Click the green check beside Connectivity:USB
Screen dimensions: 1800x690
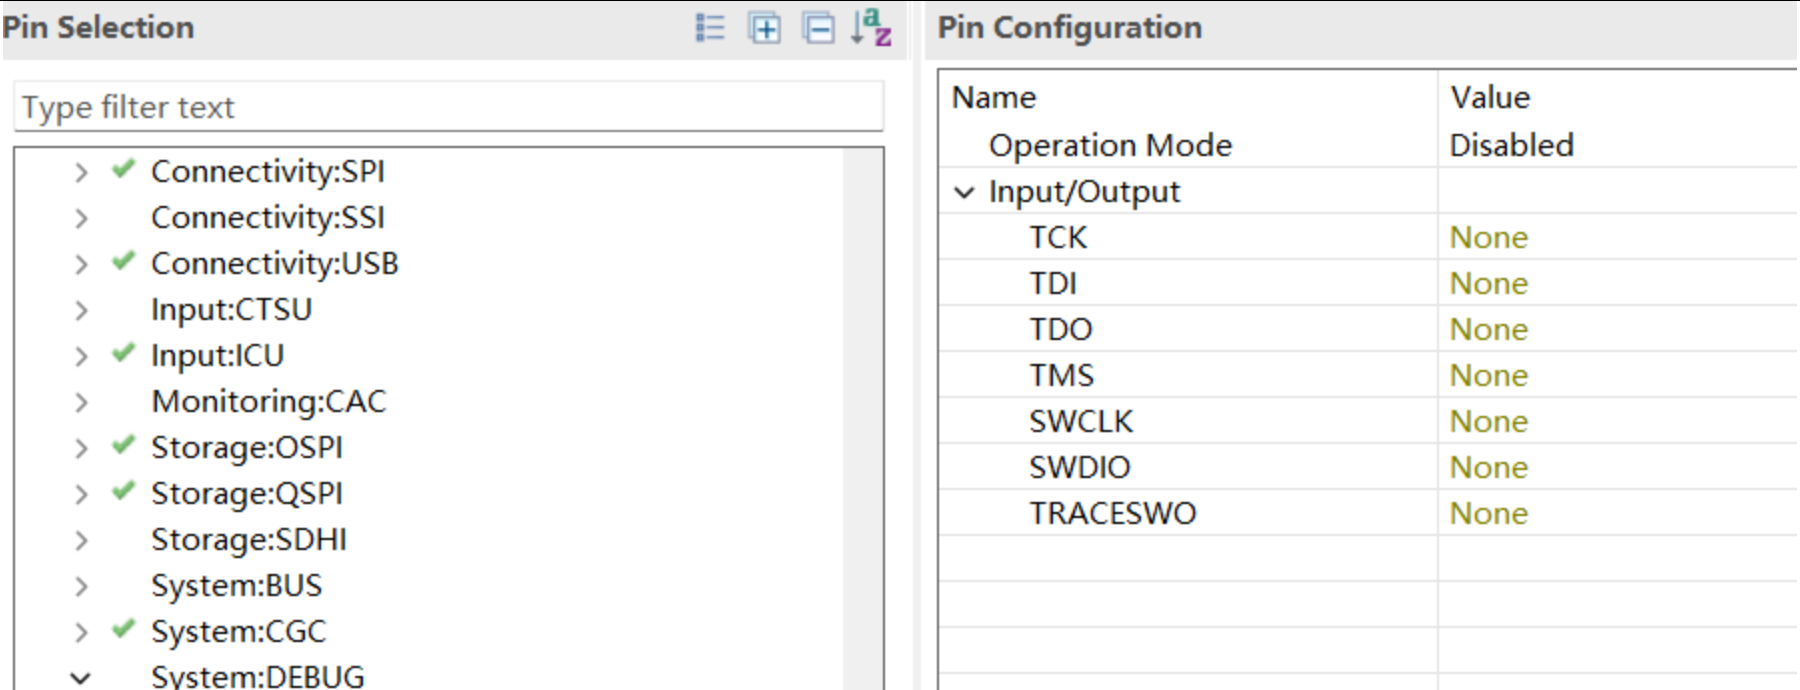(123, 262)
